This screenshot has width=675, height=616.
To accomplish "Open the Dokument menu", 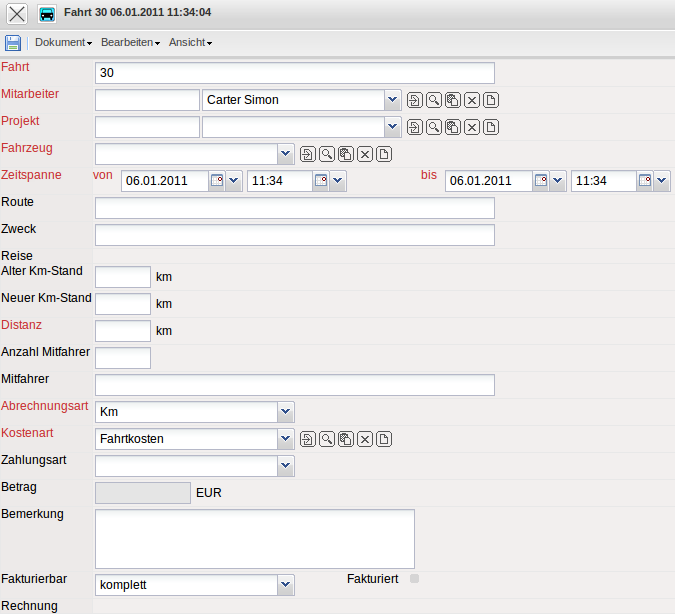I will coord(63,43).
